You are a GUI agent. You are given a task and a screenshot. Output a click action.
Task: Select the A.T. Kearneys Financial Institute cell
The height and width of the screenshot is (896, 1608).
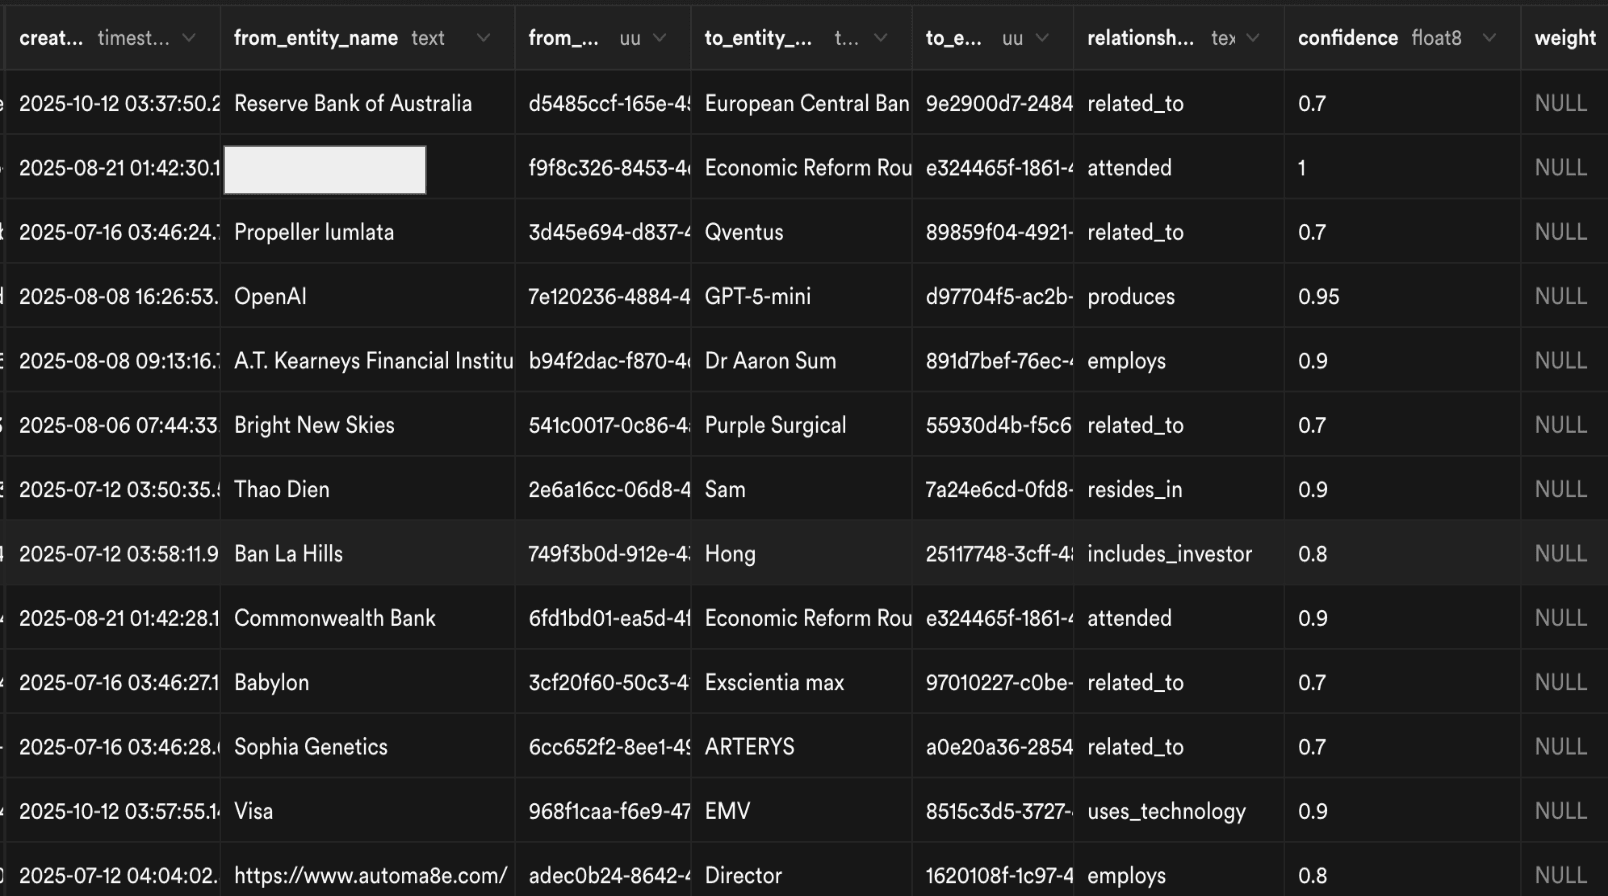[x=368, y=361]
